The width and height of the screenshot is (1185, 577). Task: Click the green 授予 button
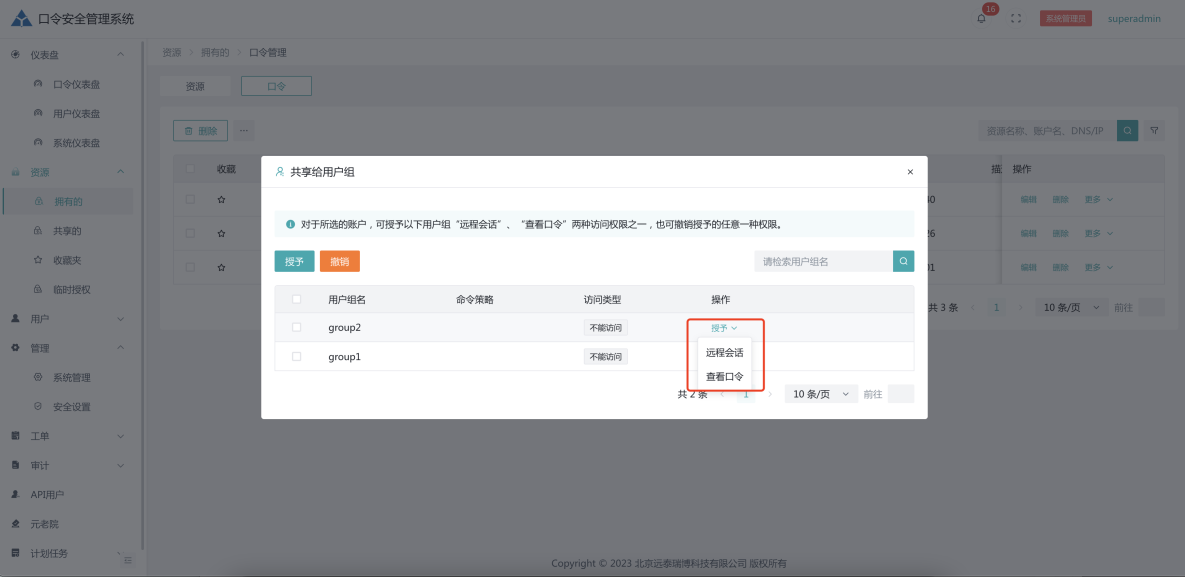[x=294, y=262]
